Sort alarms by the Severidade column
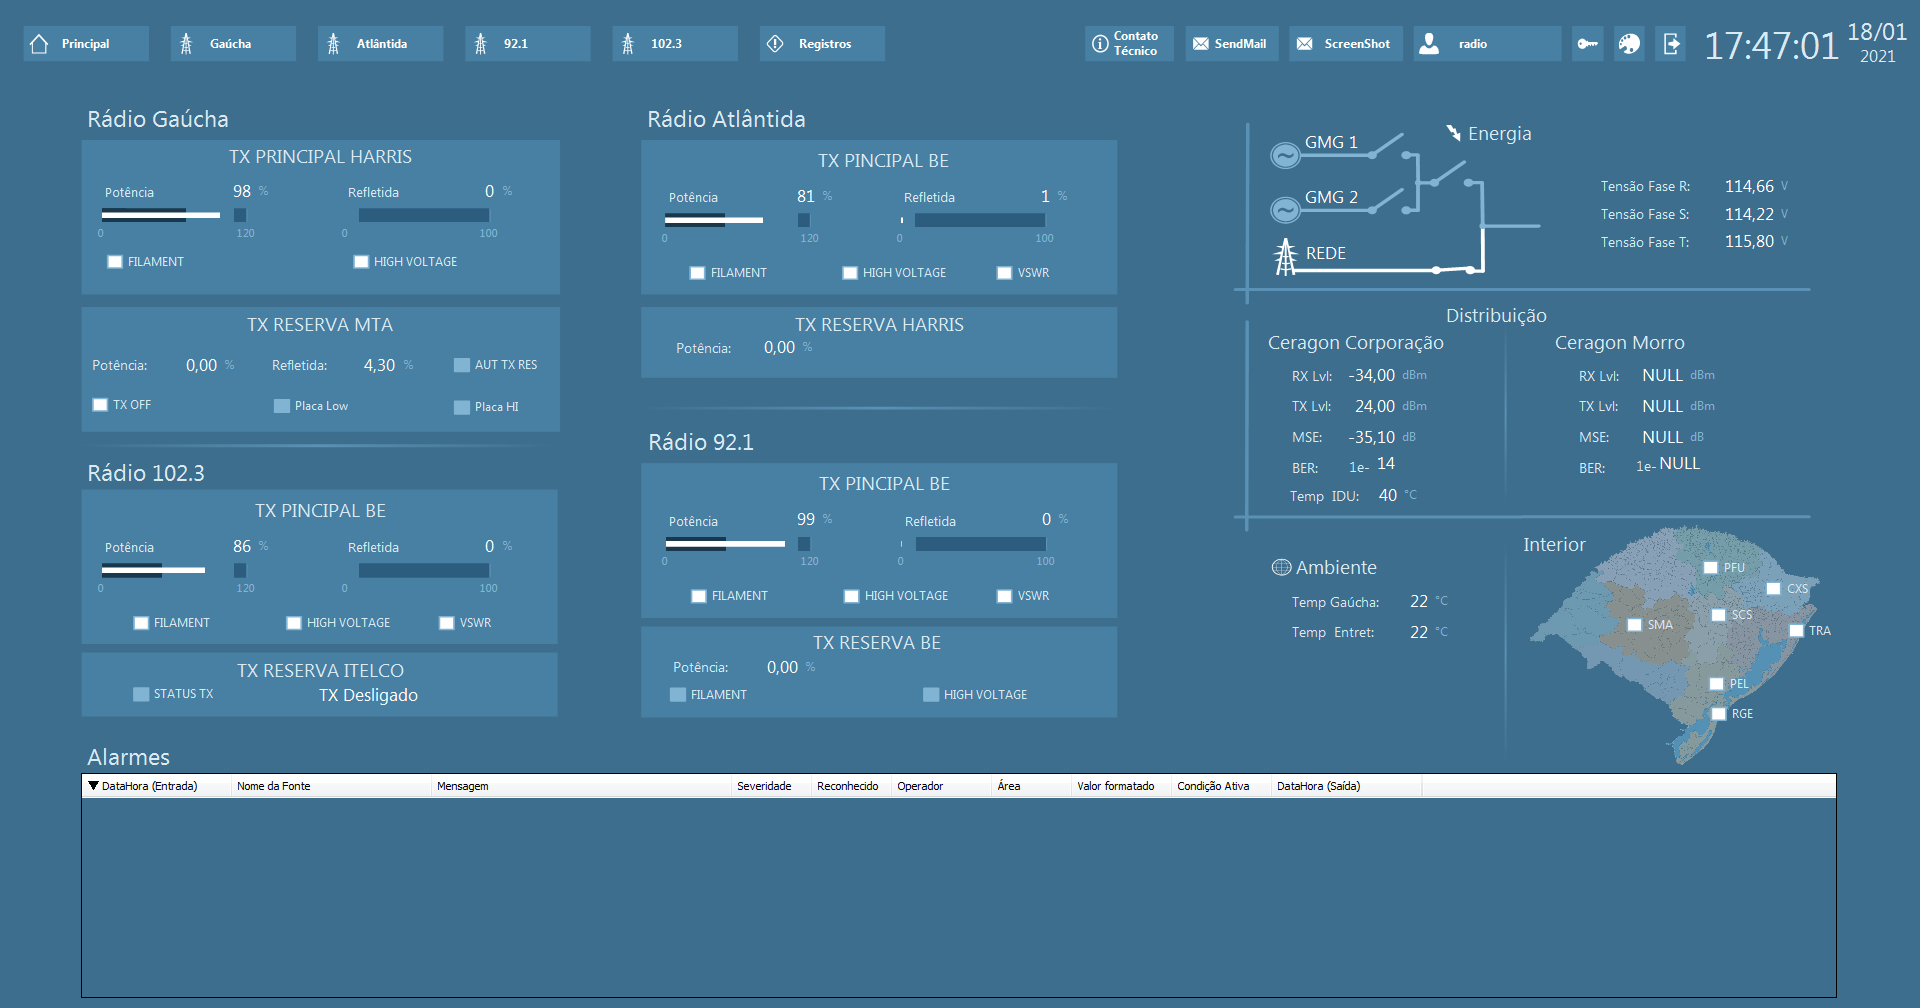The height and width of the screenshot is (1008, 1920). point(771,786)
